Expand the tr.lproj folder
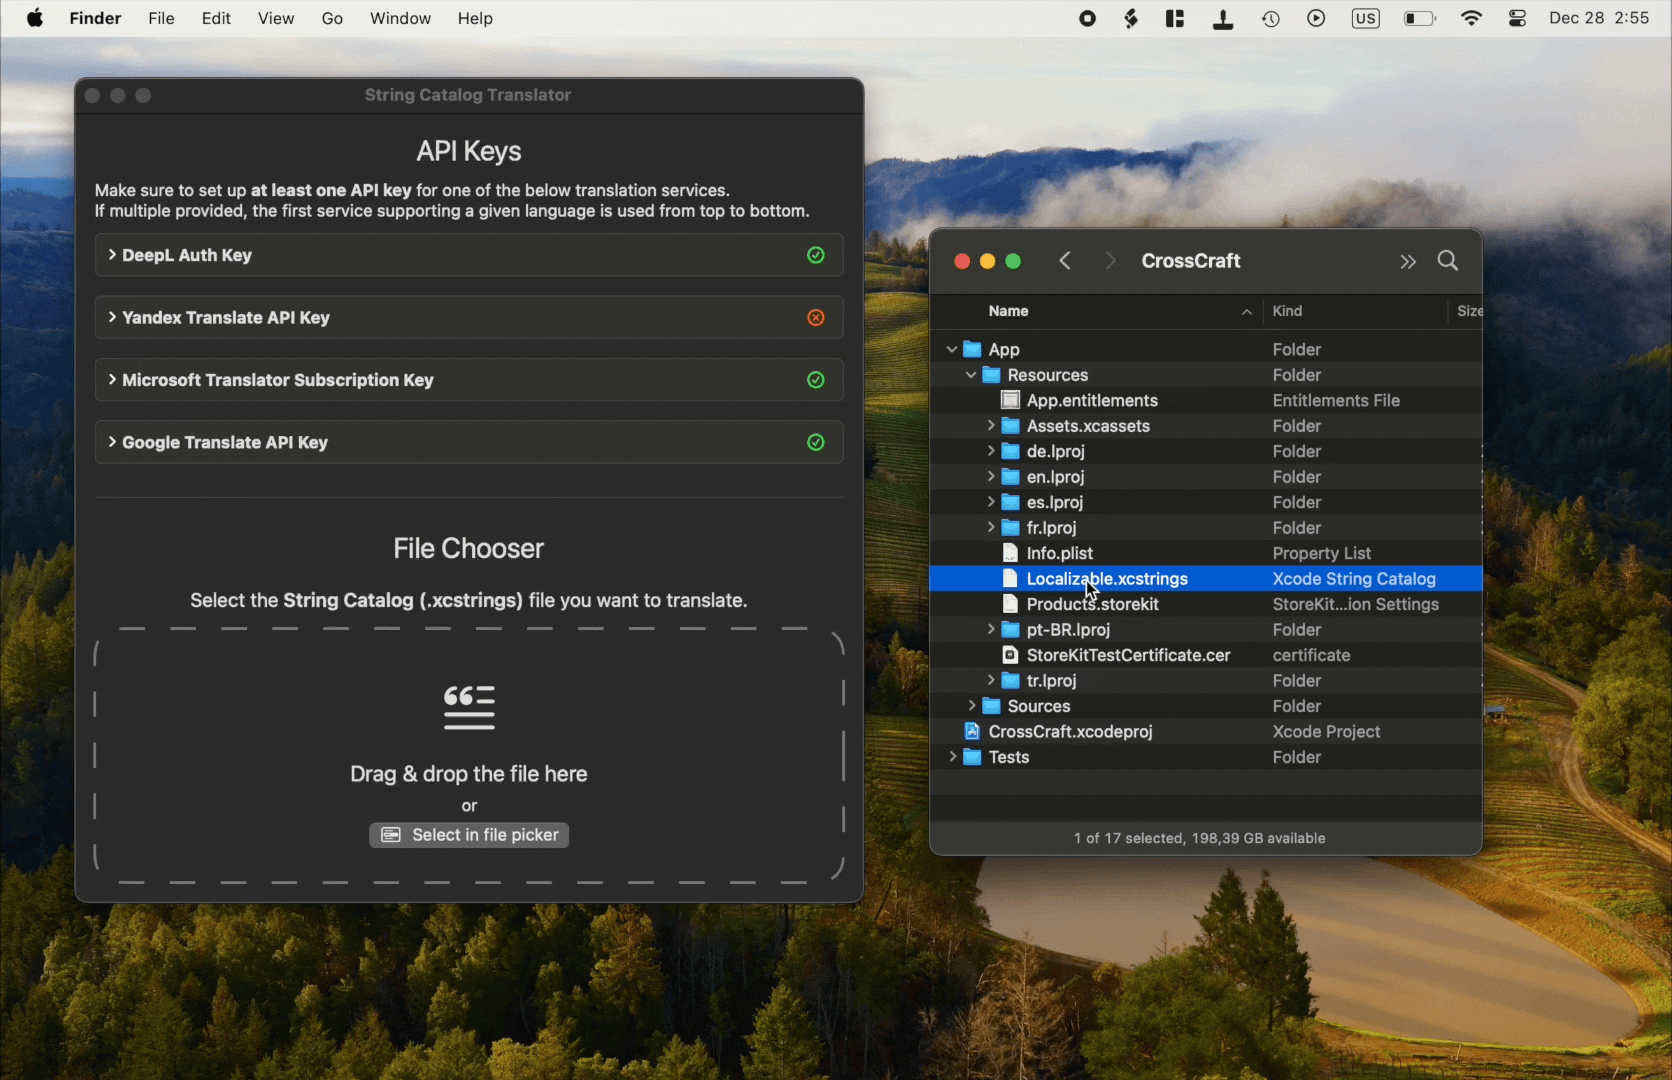Viewport: 1672px width, 1080px height. 991,680
